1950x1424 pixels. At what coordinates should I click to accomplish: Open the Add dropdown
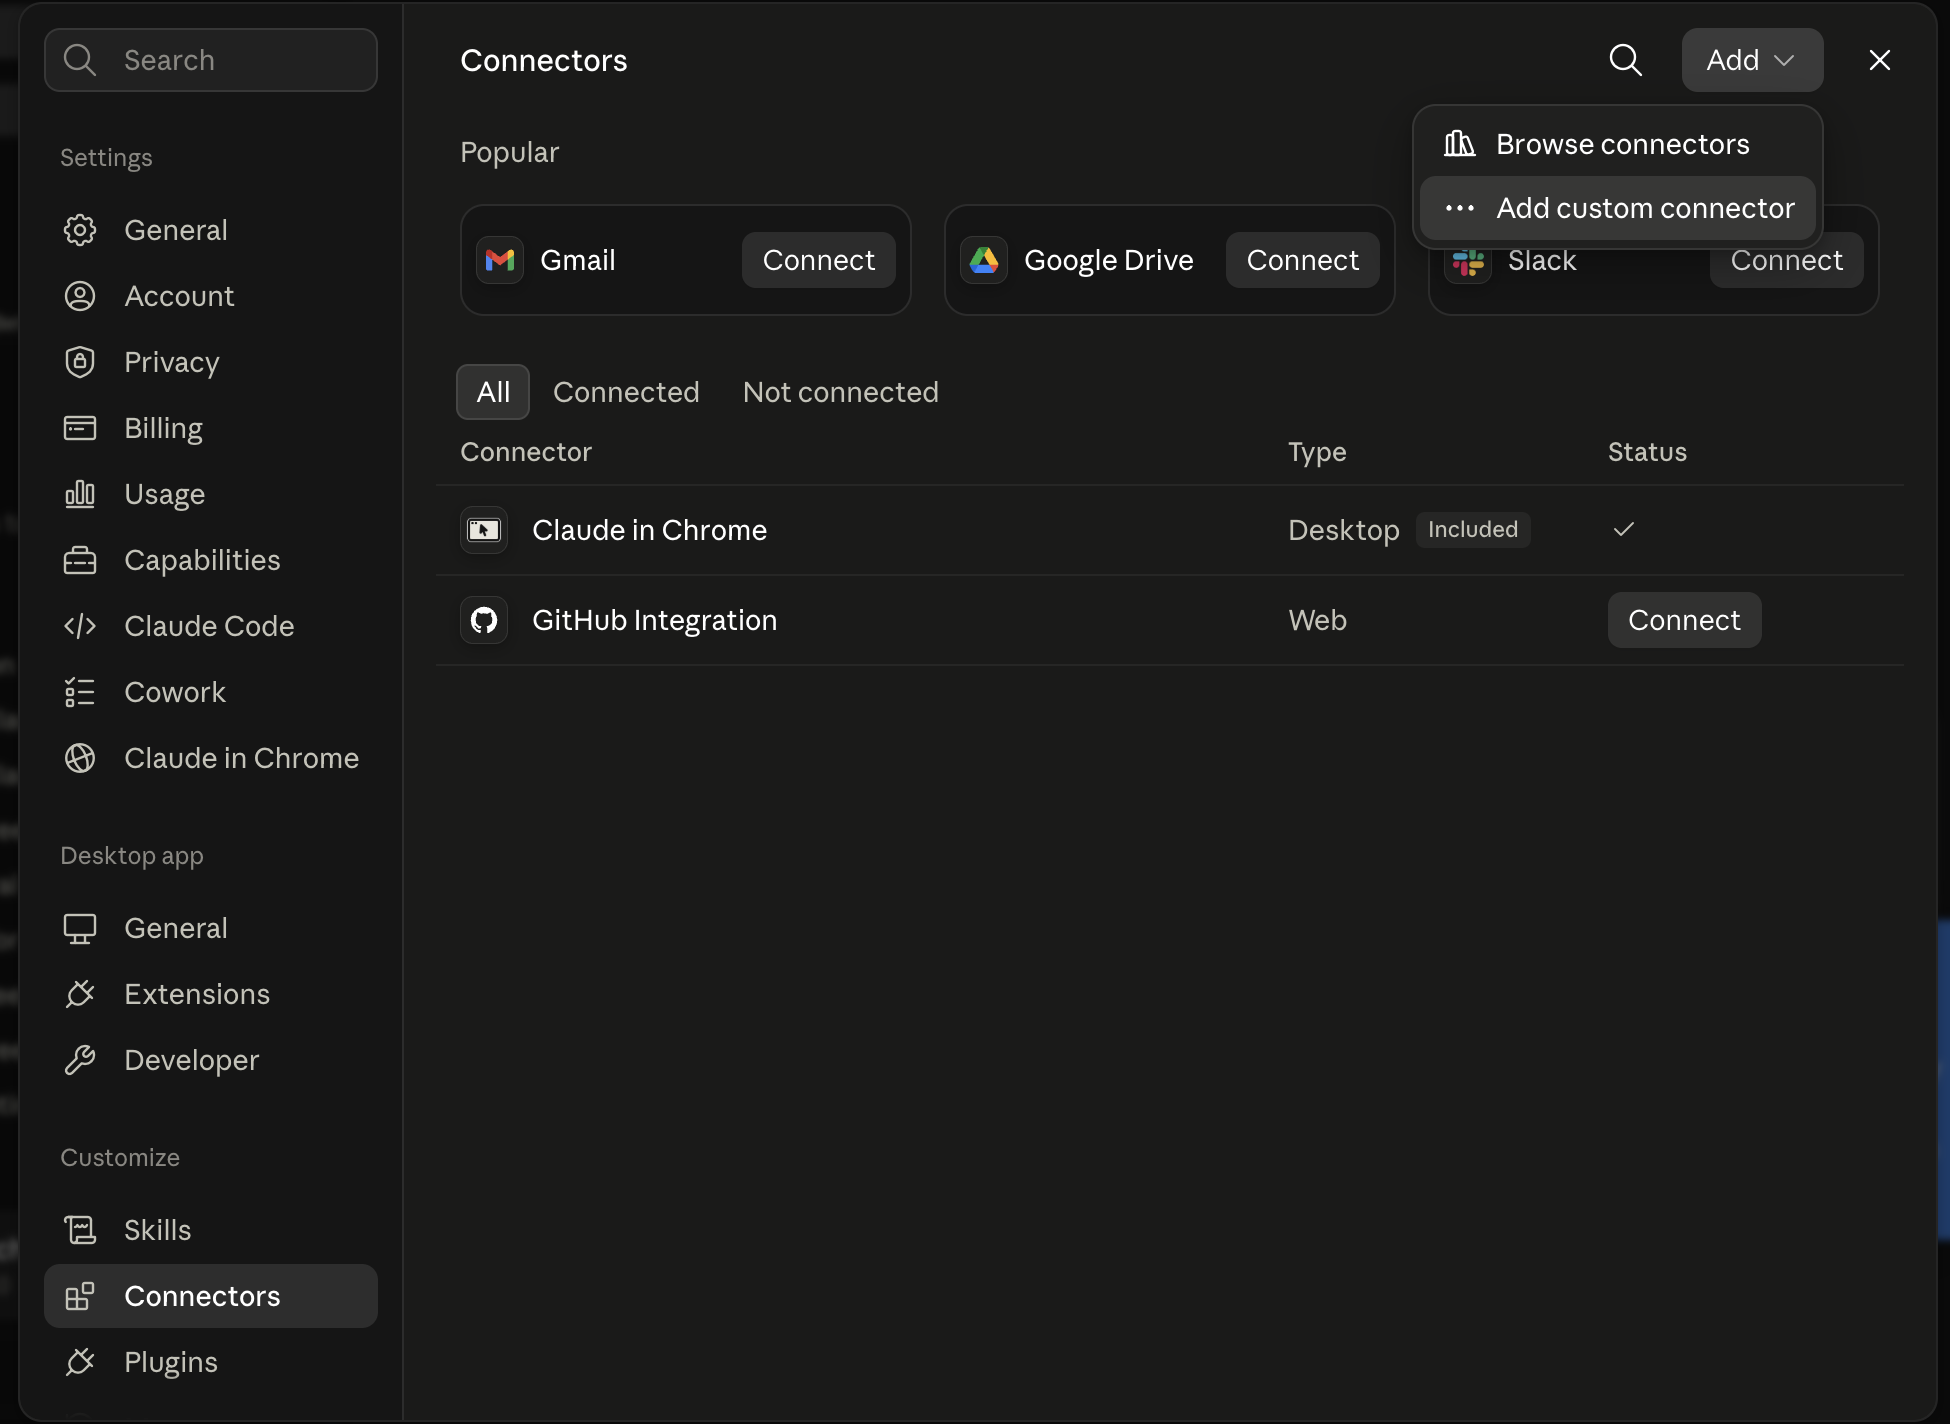[x=1752, y=60]
